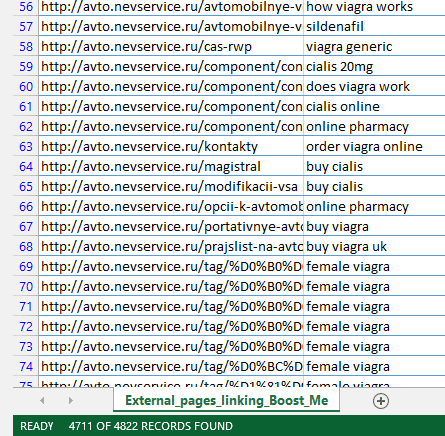Select the 'sildenafil' cell
This screenshot has width=445, height=436.
[x=374, y=27]
